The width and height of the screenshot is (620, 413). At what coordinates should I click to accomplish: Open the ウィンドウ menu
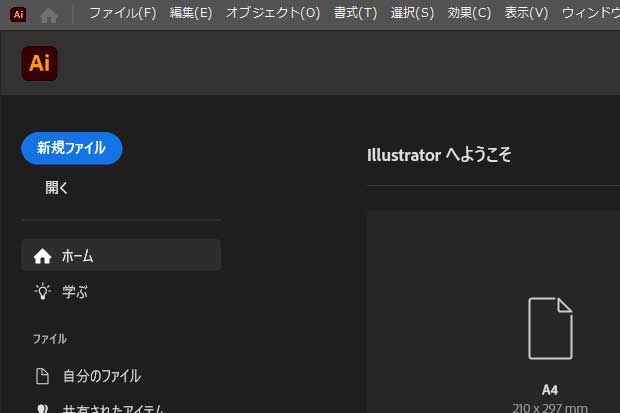pyautogui.click(x=591, y=13)
